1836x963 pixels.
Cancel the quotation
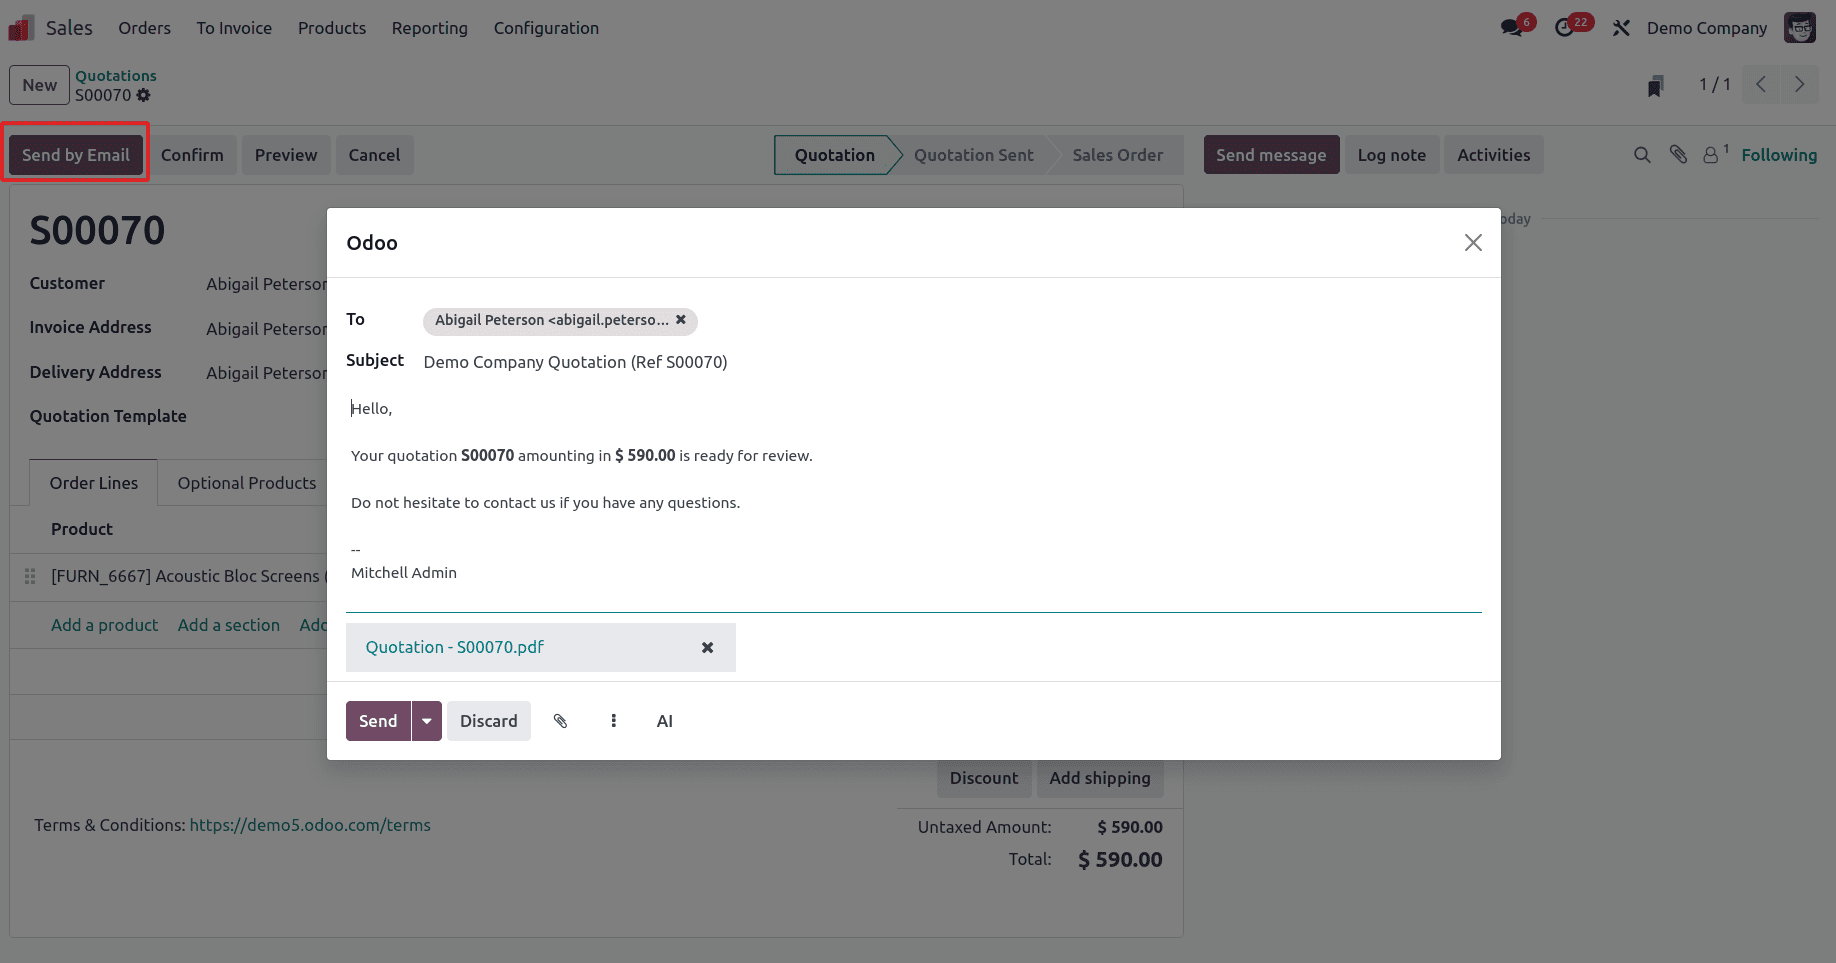point(374,155)
